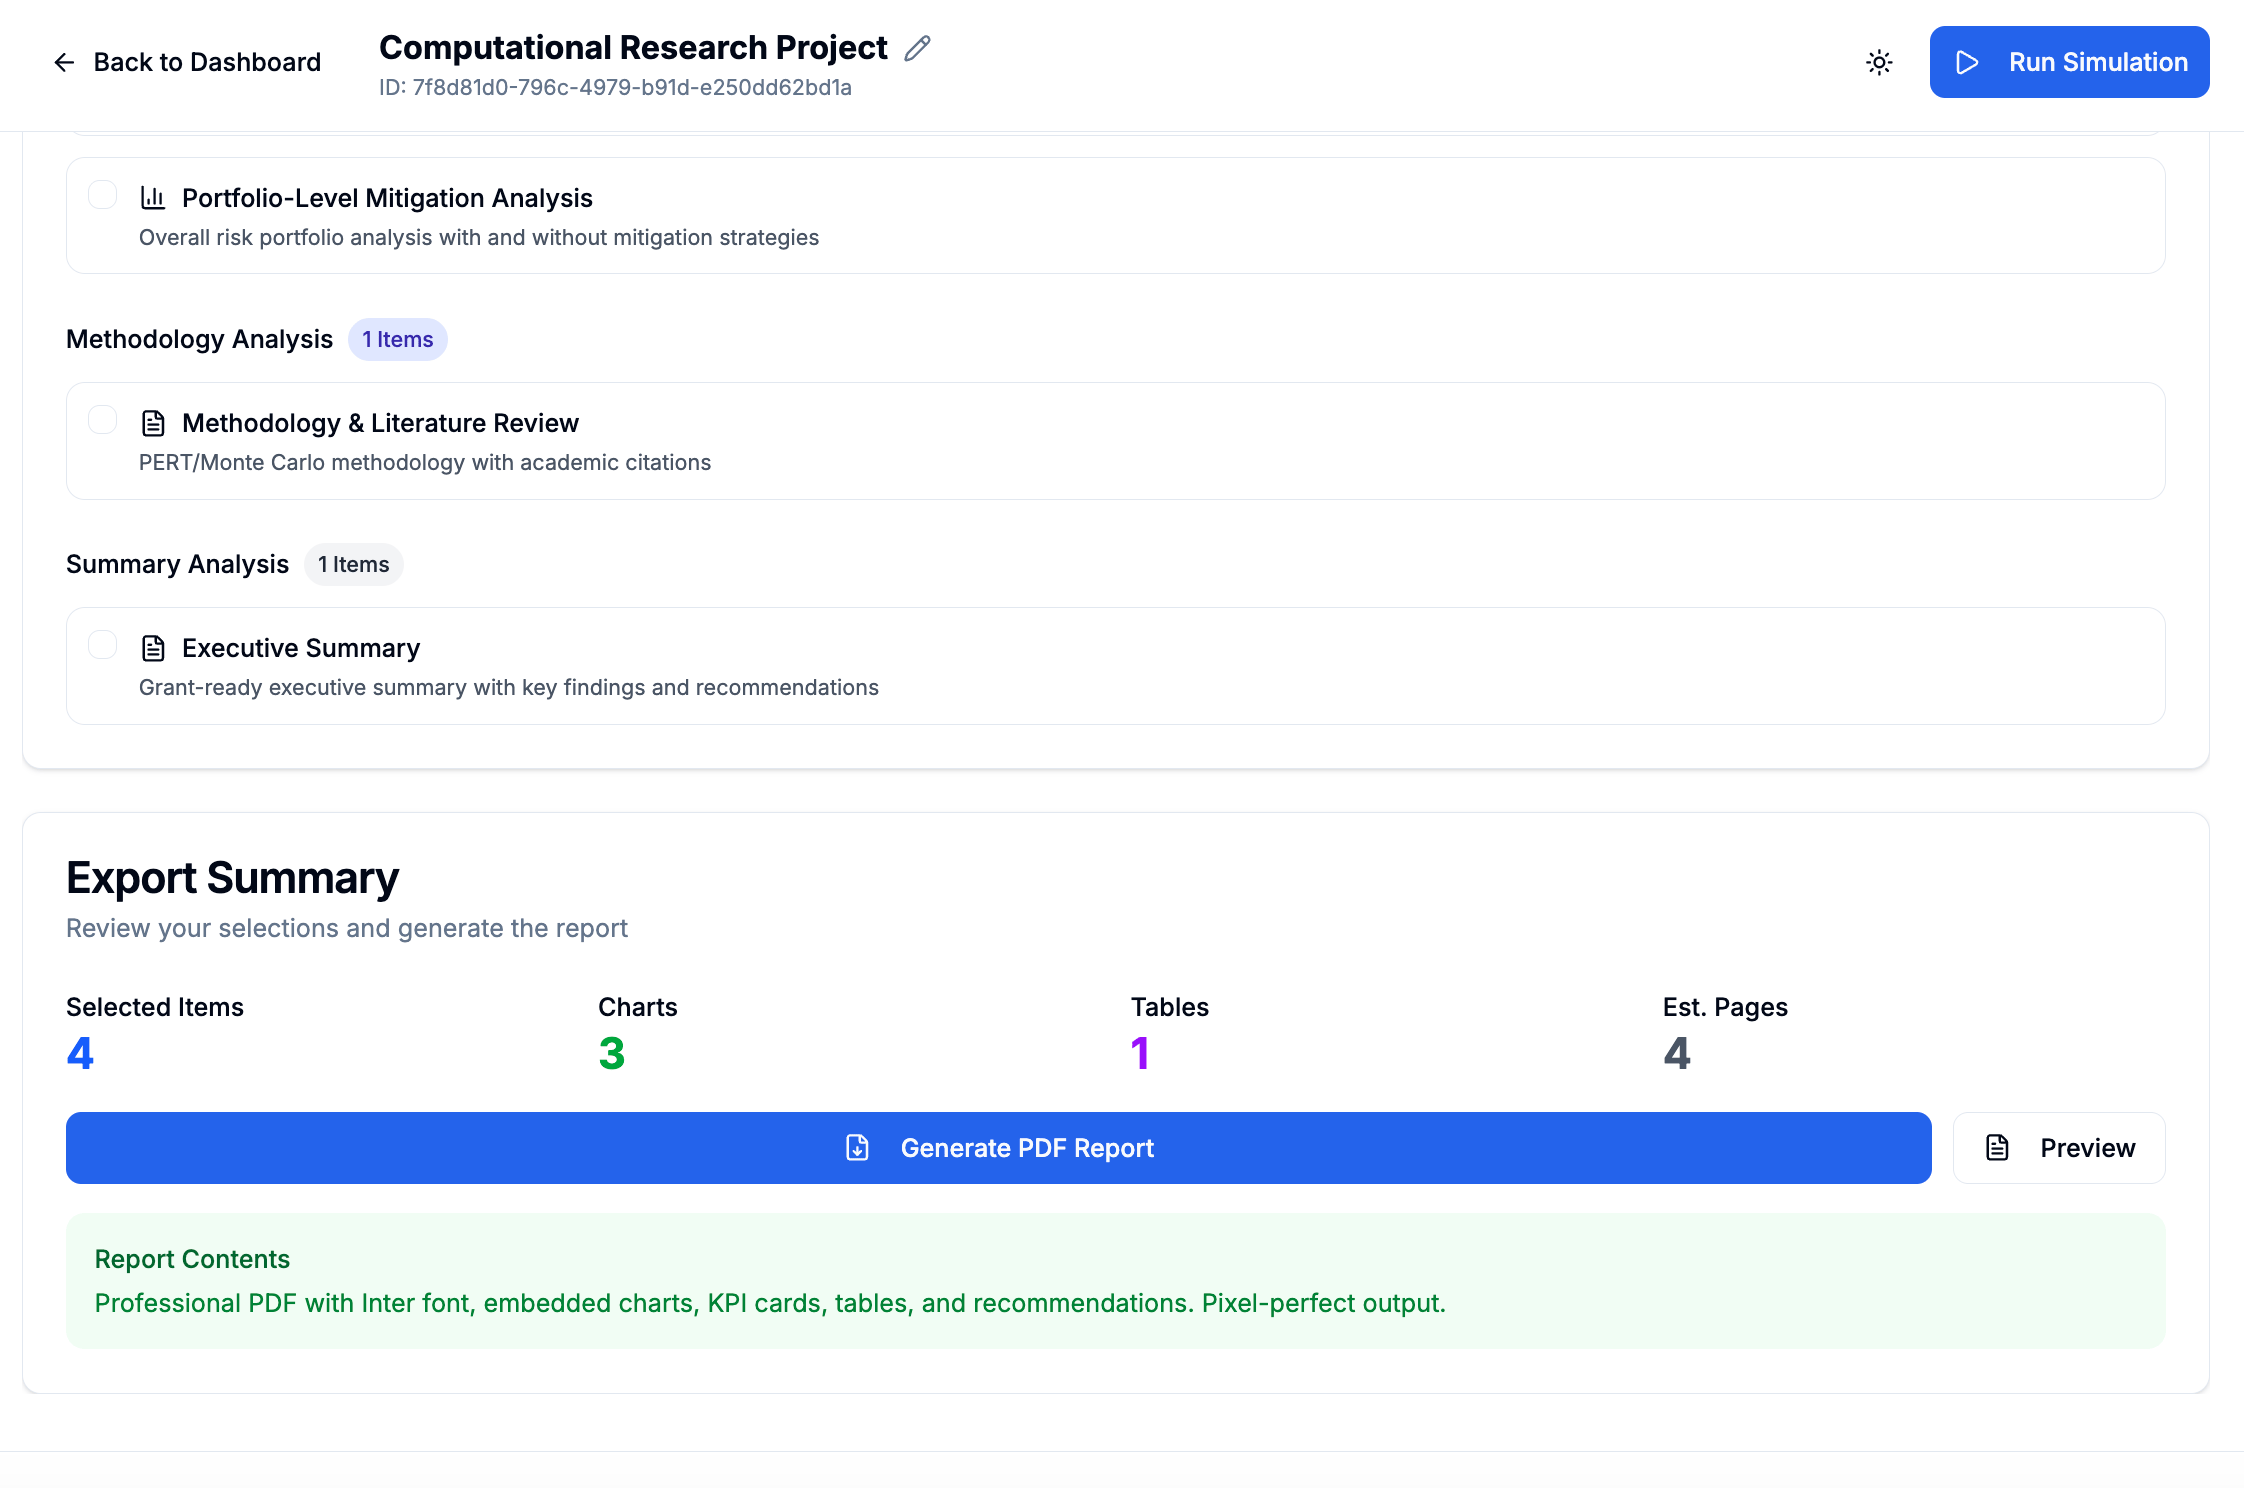Click the bar chart icon beside Portfolio-Level Mitigation
Screen dimensions: 2244x1488
153,198
